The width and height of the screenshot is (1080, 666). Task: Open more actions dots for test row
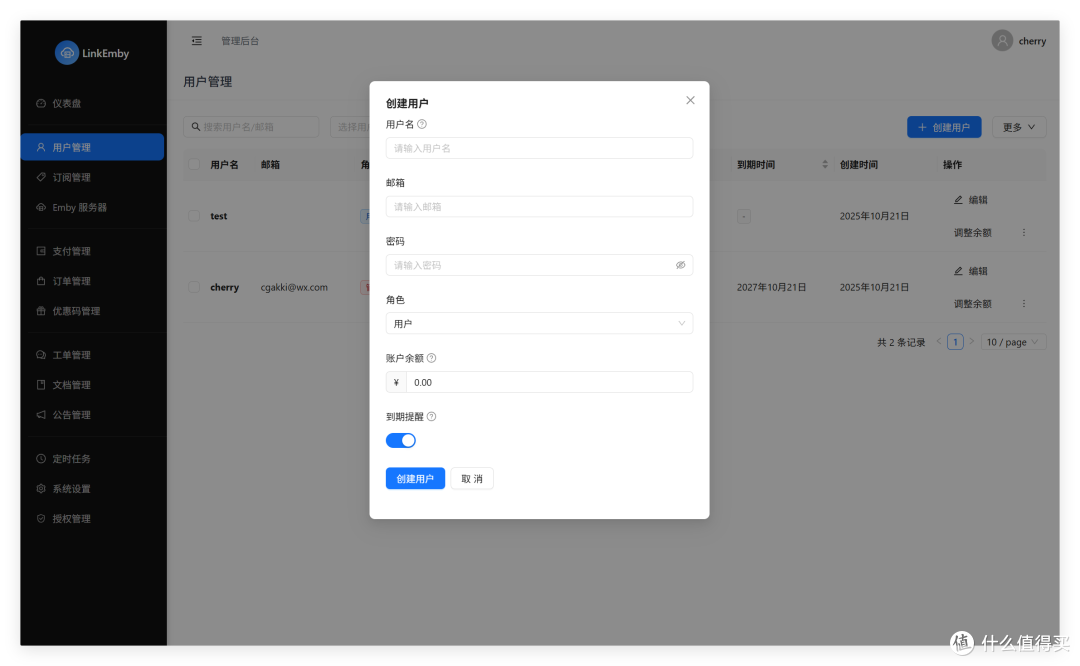tap(1024, 233)
